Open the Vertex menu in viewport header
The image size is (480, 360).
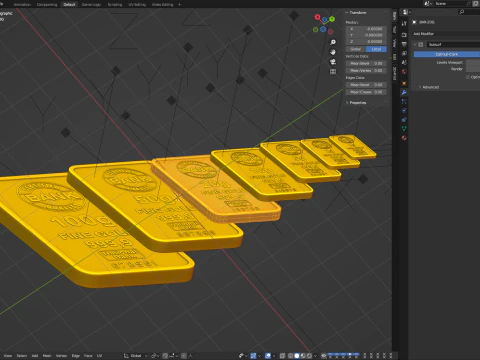(x=61, y=356)
